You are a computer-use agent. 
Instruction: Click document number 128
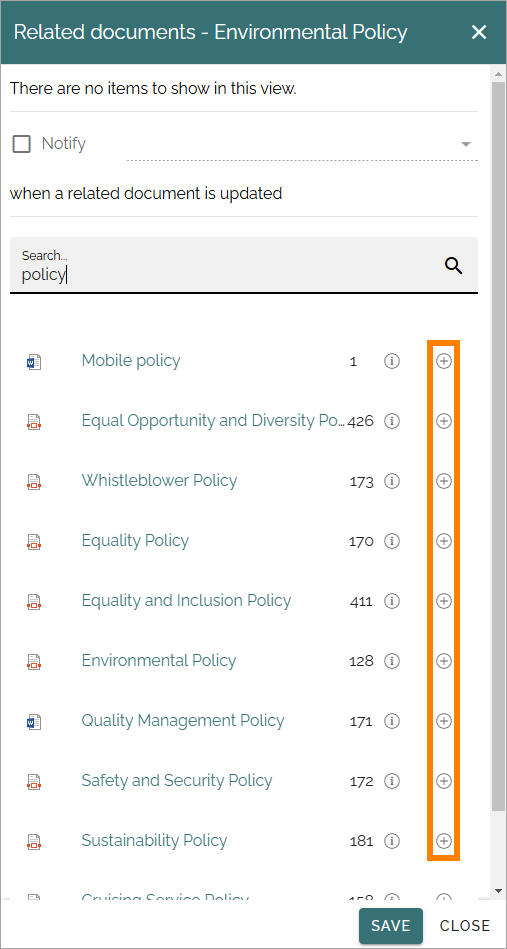click(361, 662)
